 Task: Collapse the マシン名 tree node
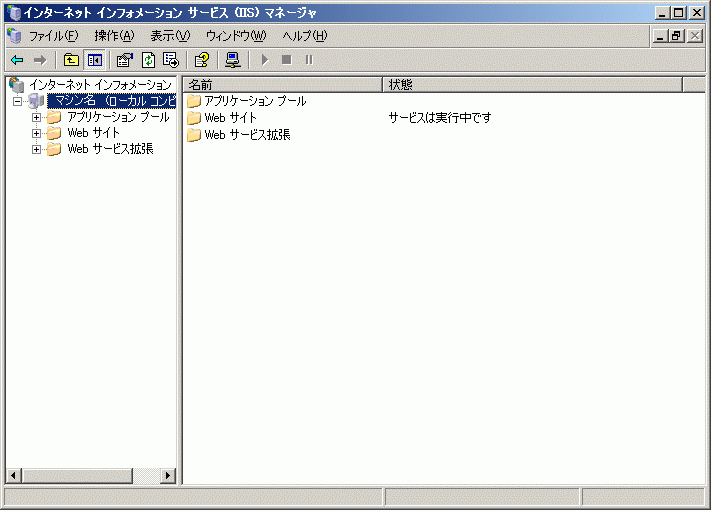pyautogui.click(x=17, y=101)
